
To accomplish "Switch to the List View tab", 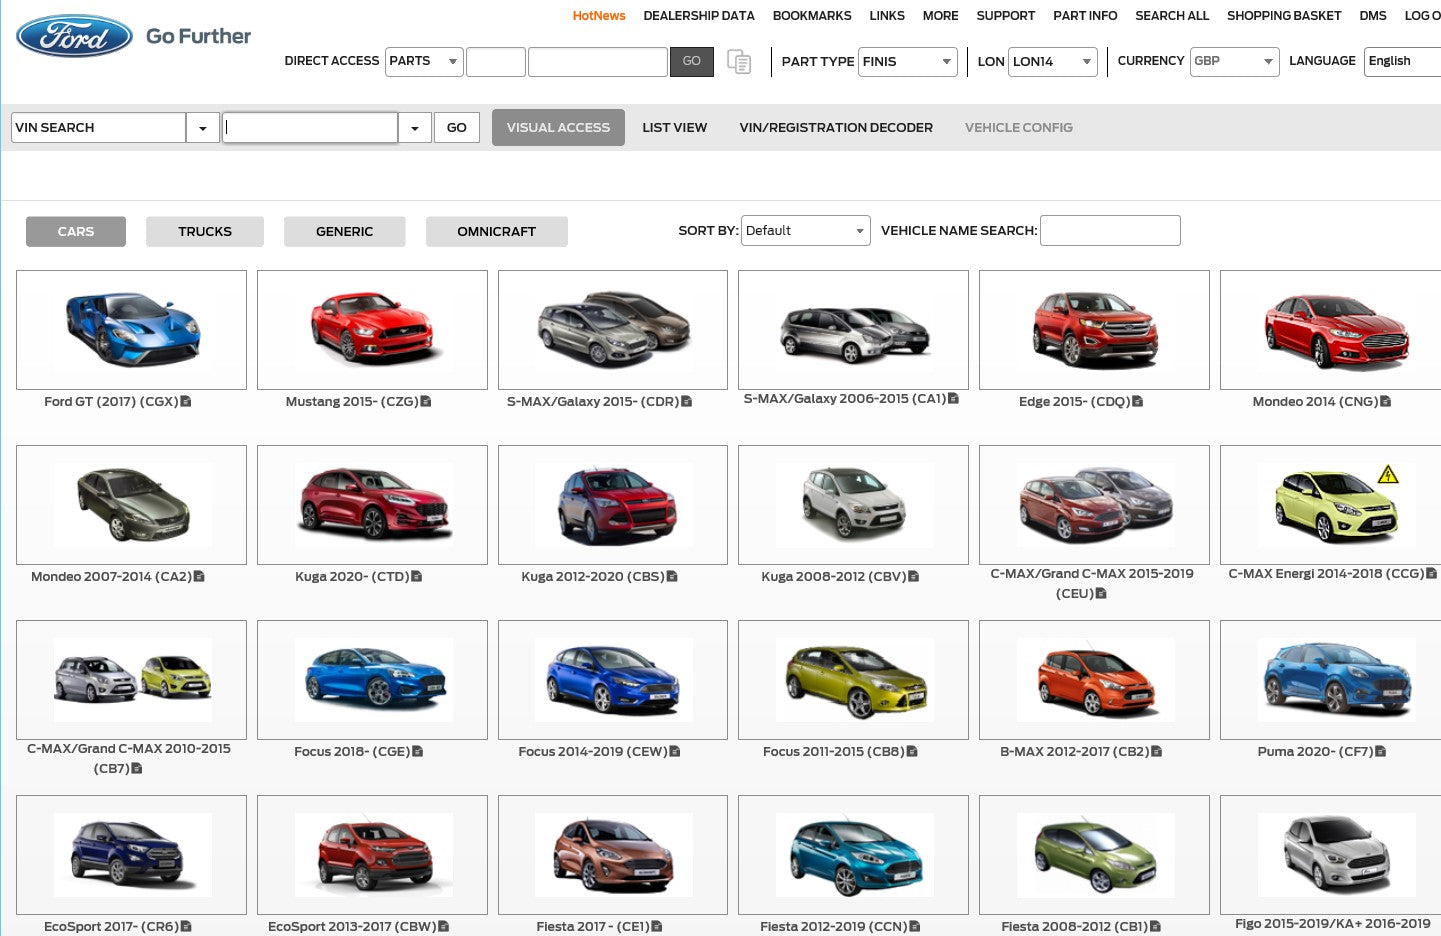I will point(674,128).
